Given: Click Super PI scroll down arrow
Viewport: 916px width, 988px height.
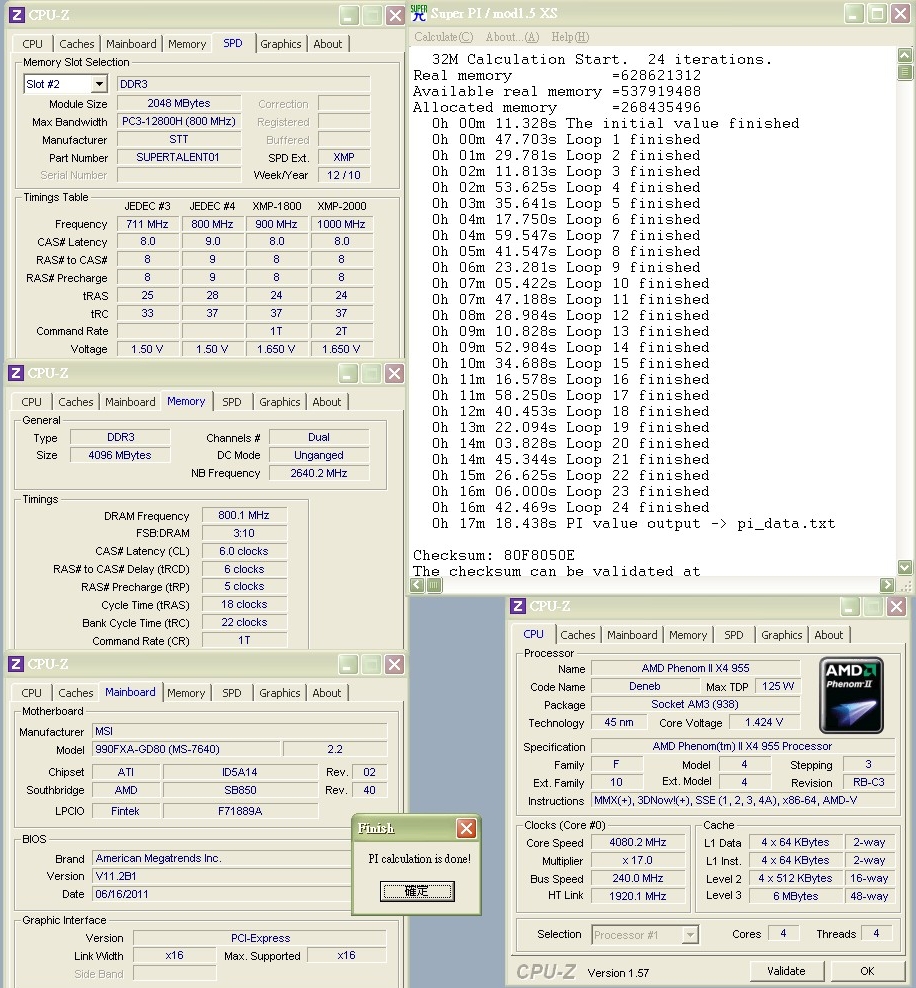Looking at the screenshot, I should [x=905, y=567].
